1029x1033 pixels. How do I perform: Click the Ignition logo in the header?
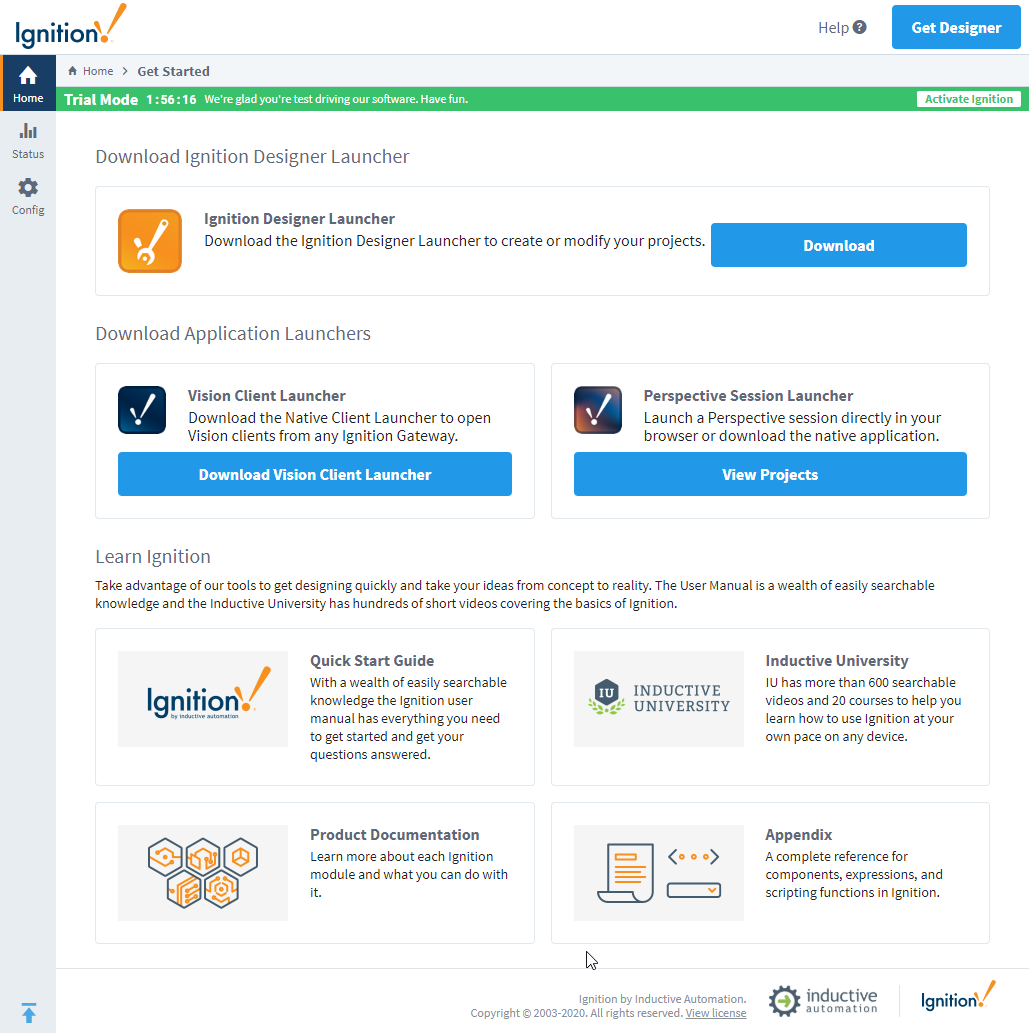tap(70, 26)
